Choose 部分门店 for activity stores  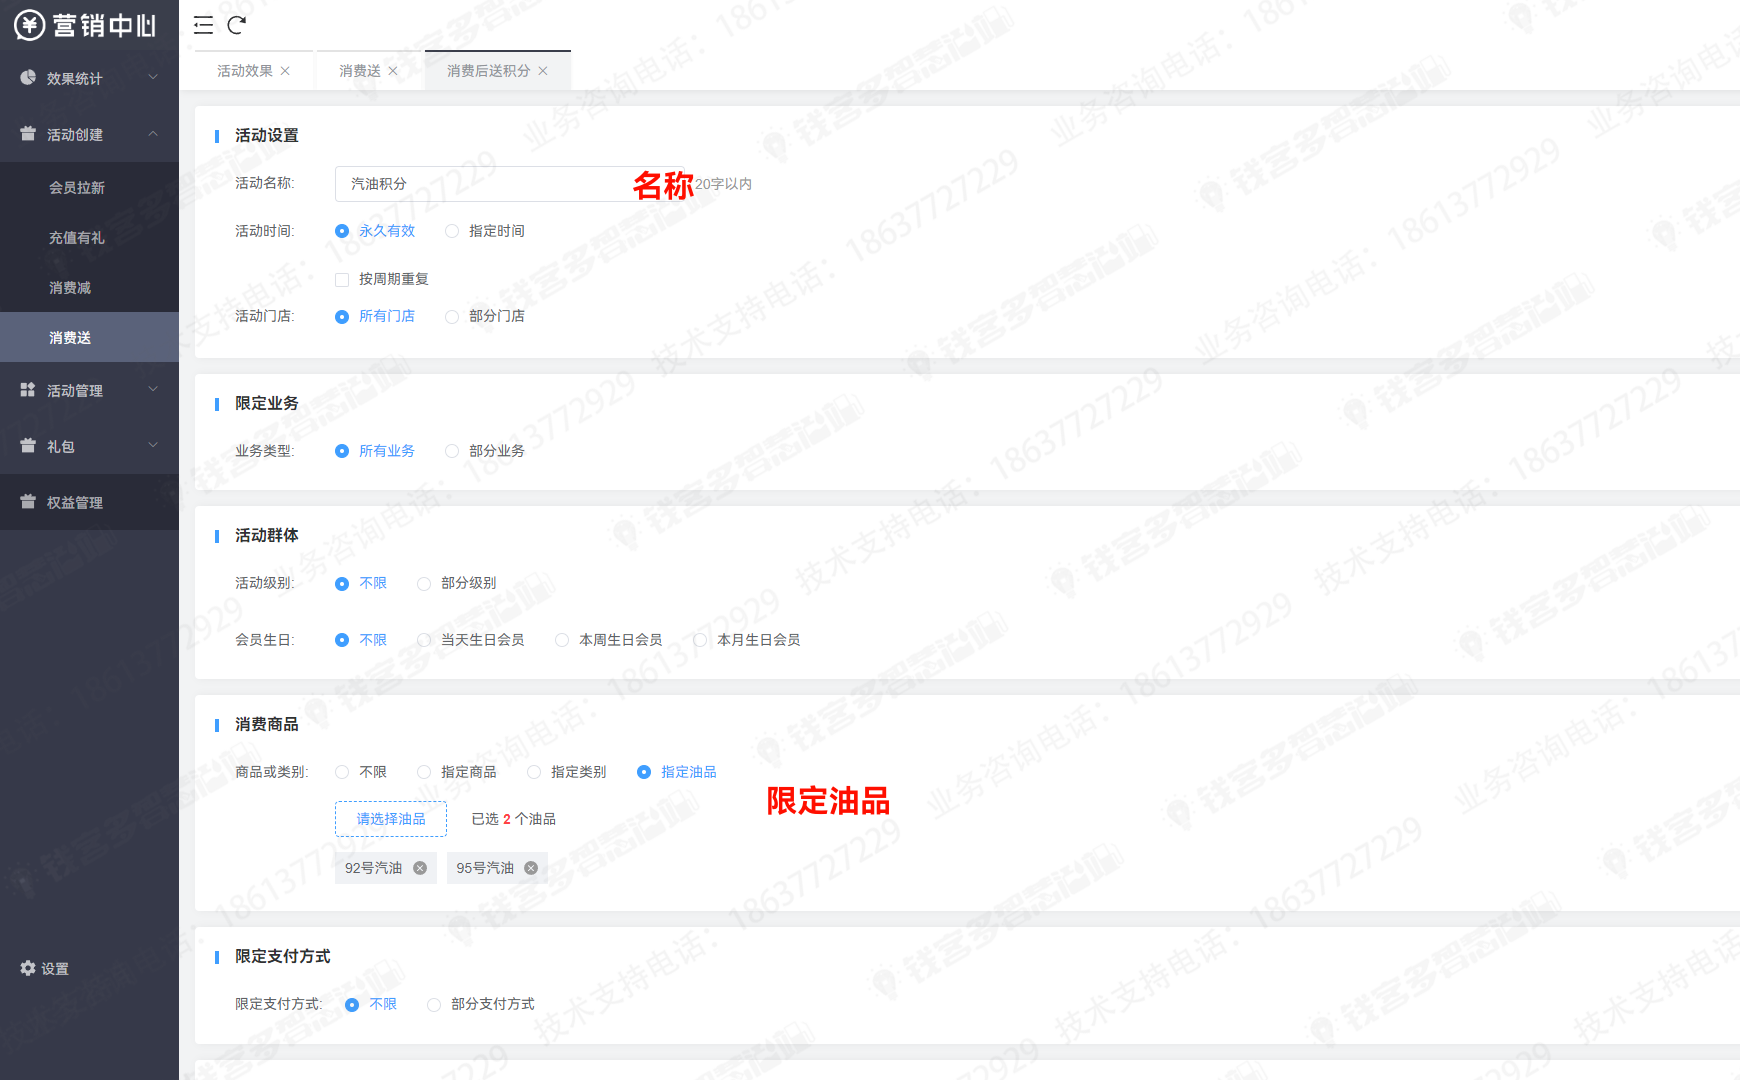tap(452, 317)
